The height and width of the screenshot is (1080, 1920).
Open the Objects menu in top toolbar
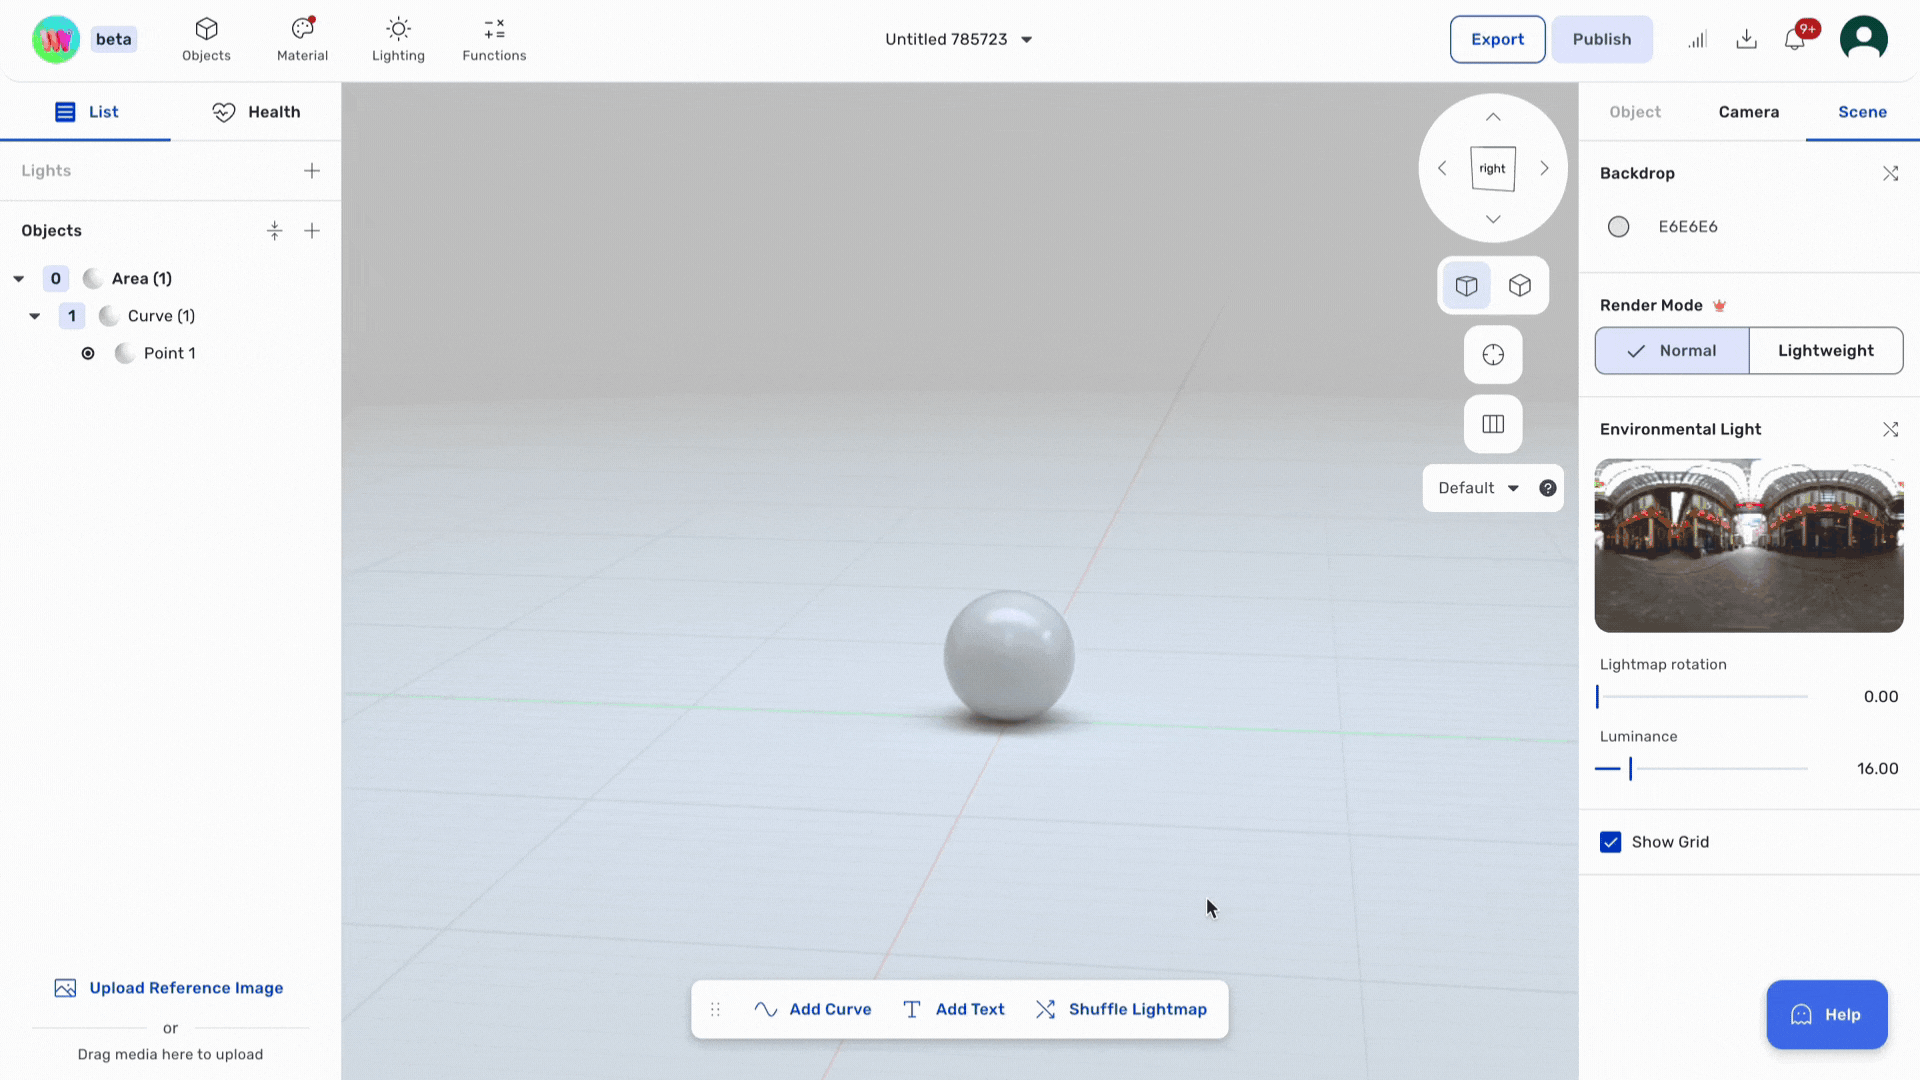206,40
